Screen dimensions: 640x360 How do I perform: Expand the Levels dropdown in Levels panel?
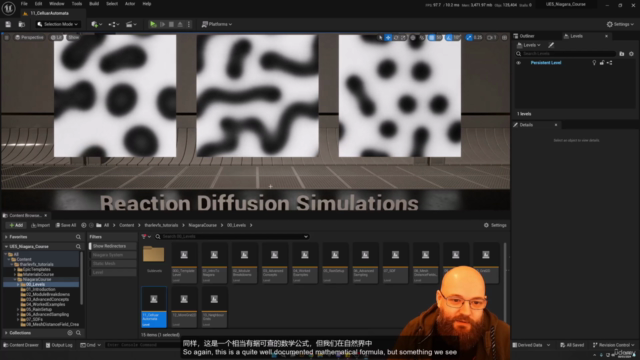[529, 45]
